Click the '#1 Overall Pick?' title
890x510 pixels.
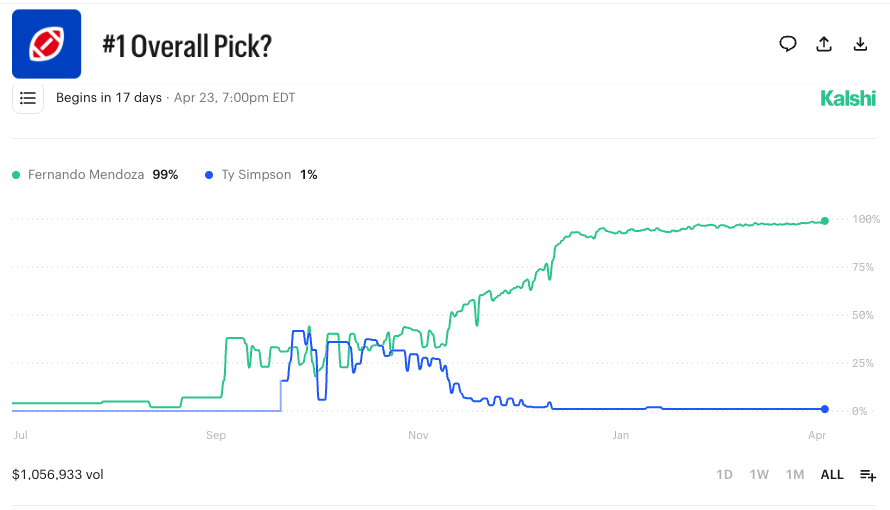(187, 46)
